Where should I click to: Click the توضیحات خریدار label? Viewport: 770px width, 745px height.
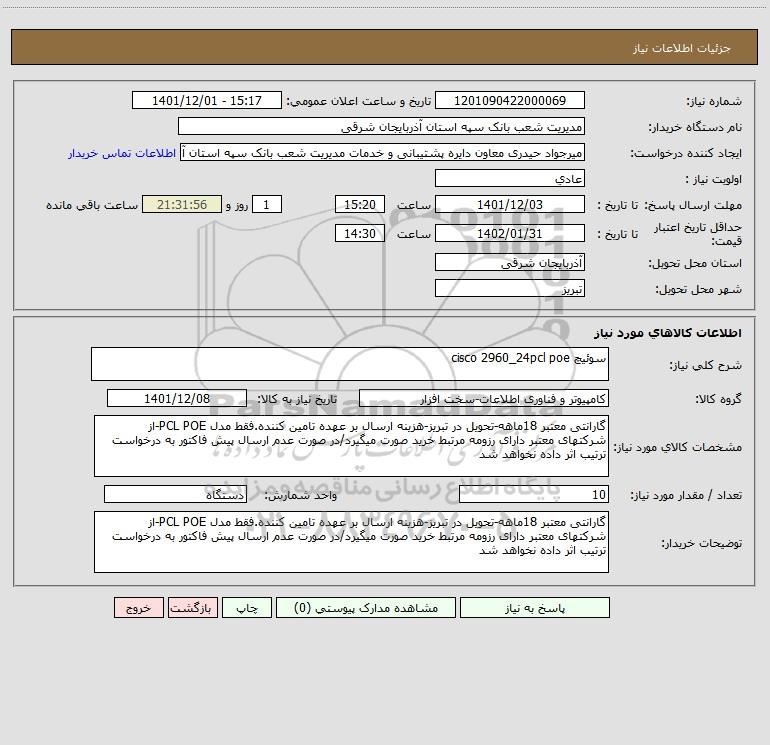[x=702, y=544]
